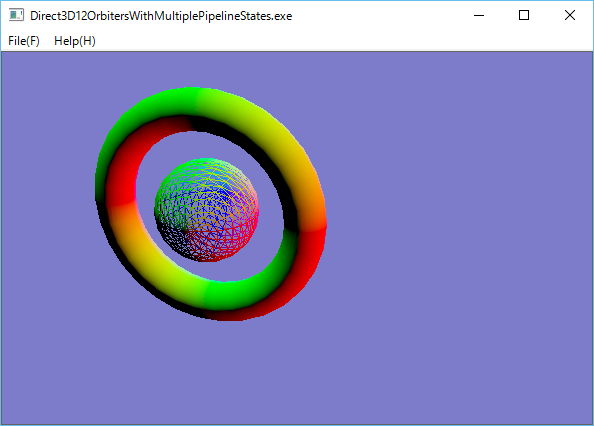This screenshot has height=426, width=594.
Task: Close the Direct3D12 orbiters window
Action: click(x=570, y=16)
